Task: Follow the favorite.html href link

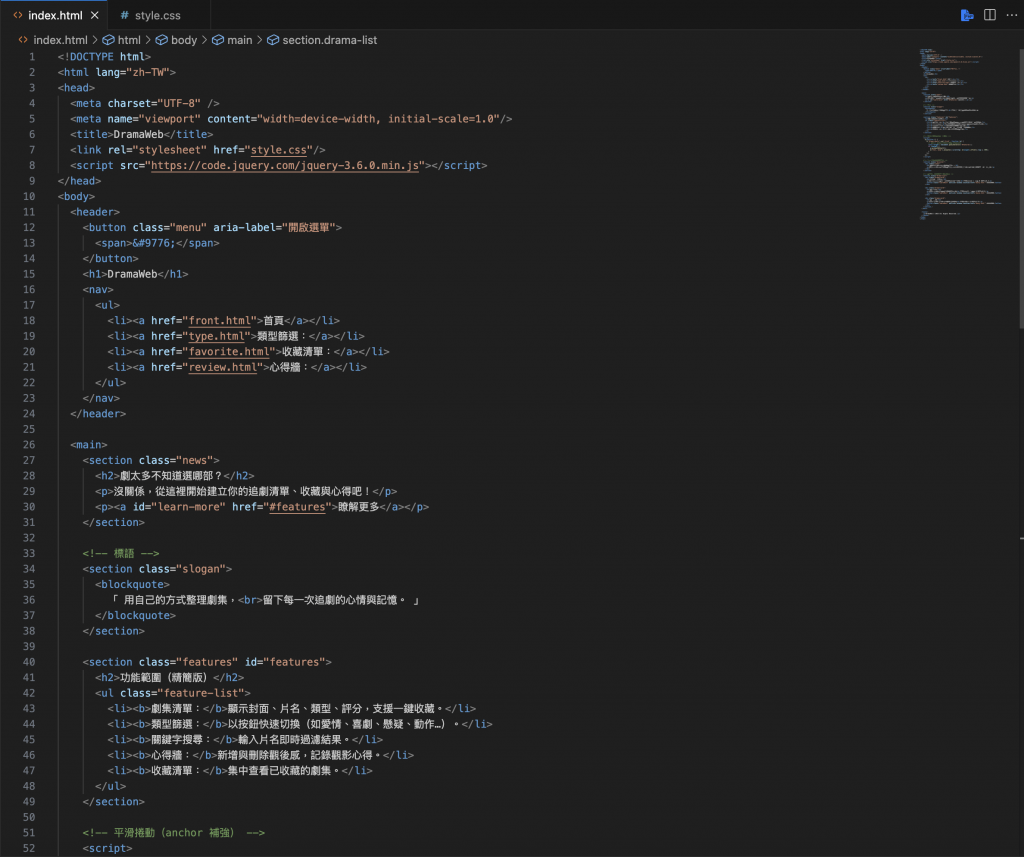Action: point(229,351)
